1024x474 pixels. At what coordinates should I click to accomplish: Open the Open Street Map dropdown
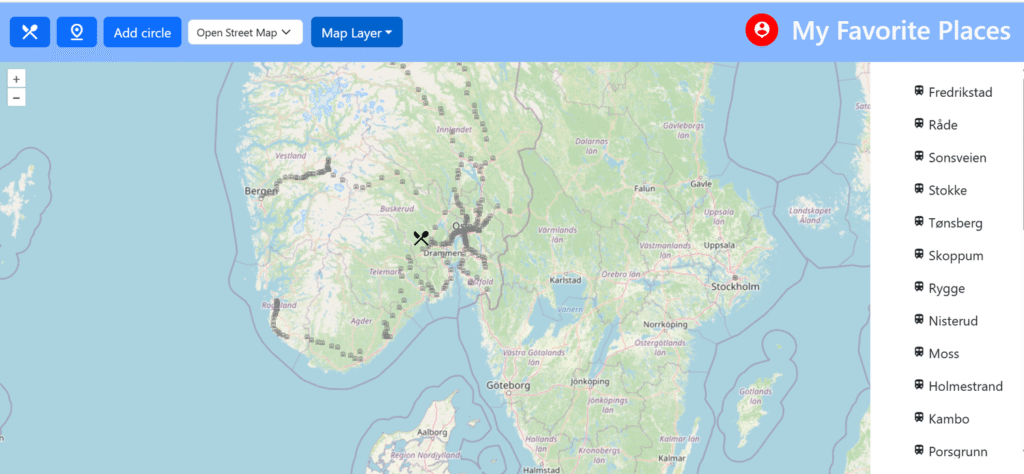(245, 32)
